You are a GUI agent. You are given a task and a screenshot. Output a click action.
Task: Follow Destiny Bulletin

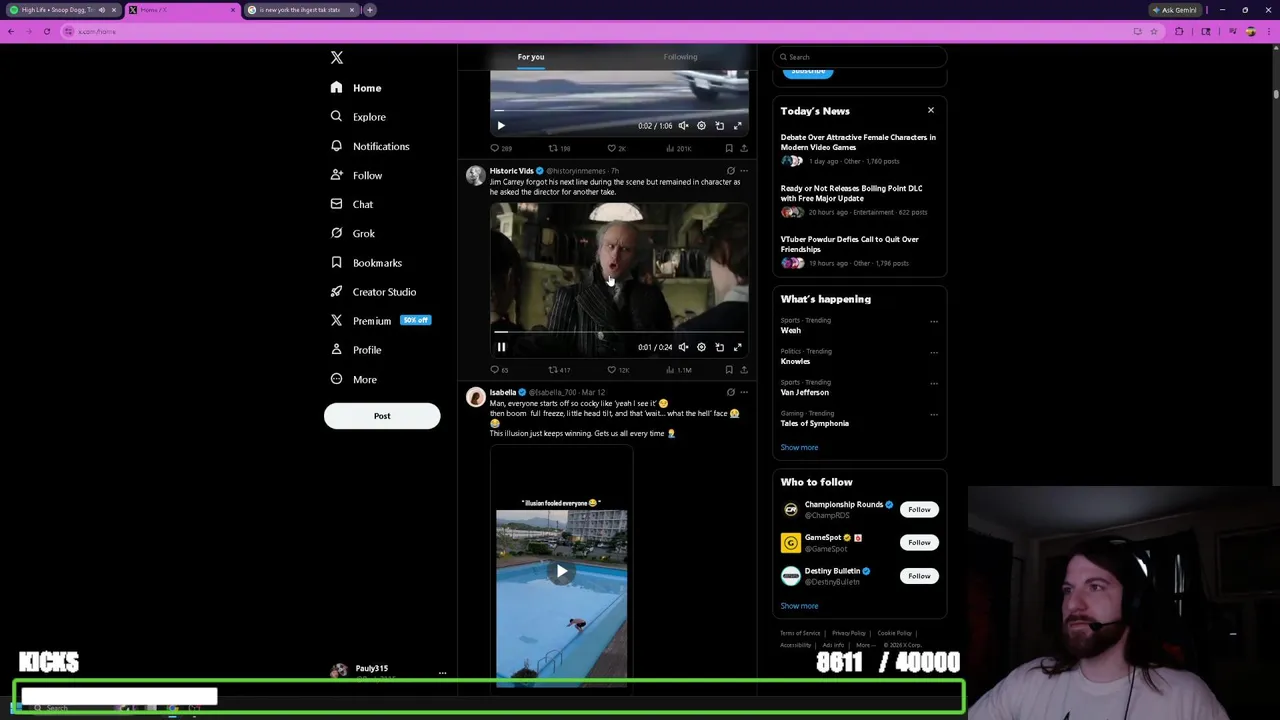click(x=919, y=576)
